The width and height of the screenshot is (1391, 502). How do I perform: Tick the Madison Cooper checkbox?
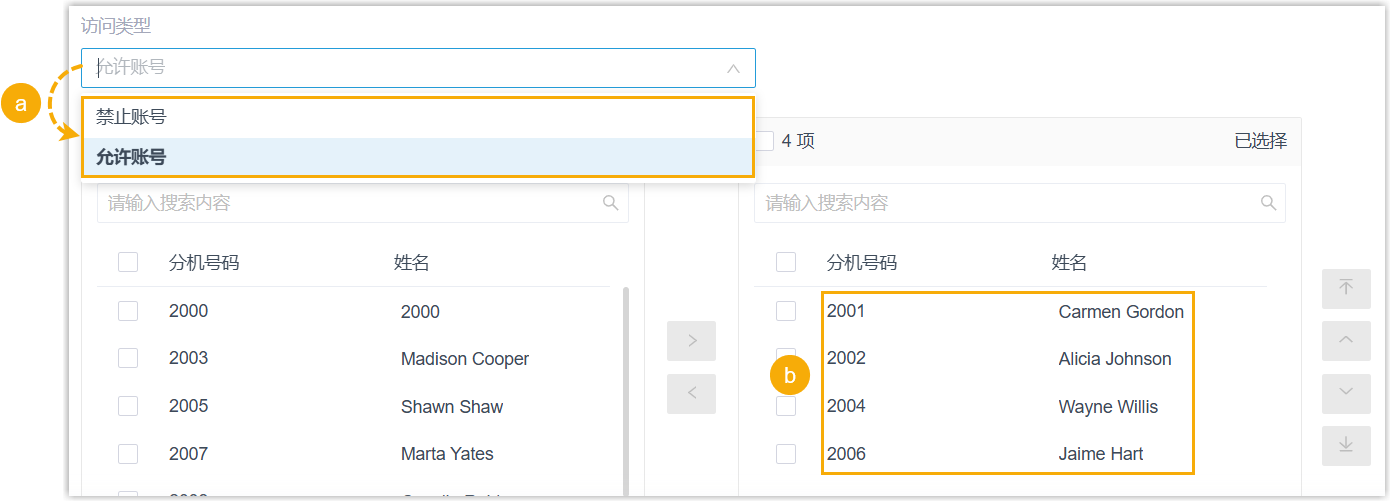point(128,358)
